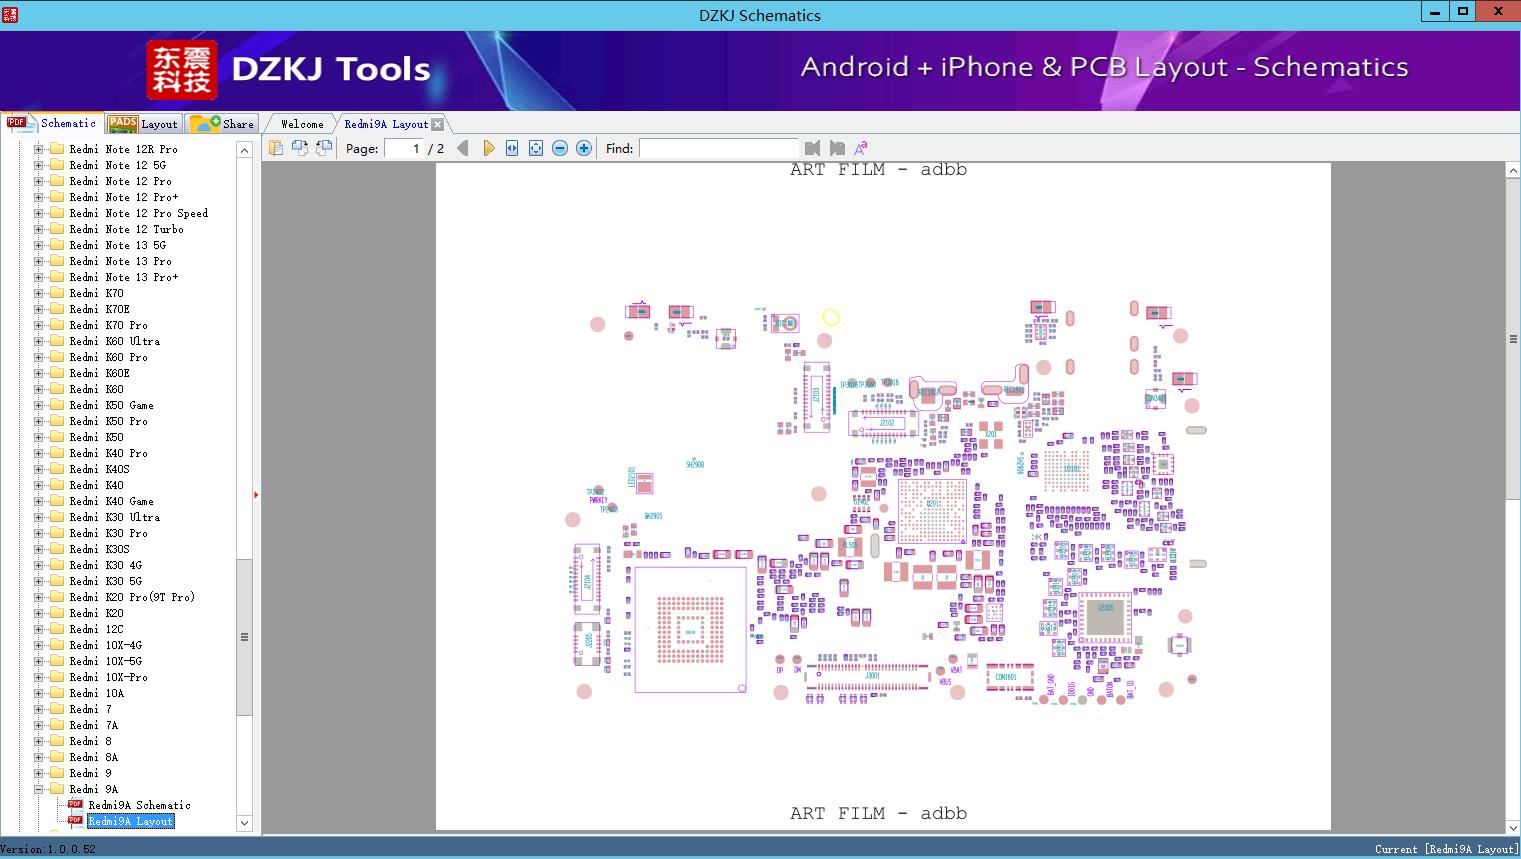Click the Redmi K50 folder icon
This screenshot has height=859, width=1521.
(57, 437)
